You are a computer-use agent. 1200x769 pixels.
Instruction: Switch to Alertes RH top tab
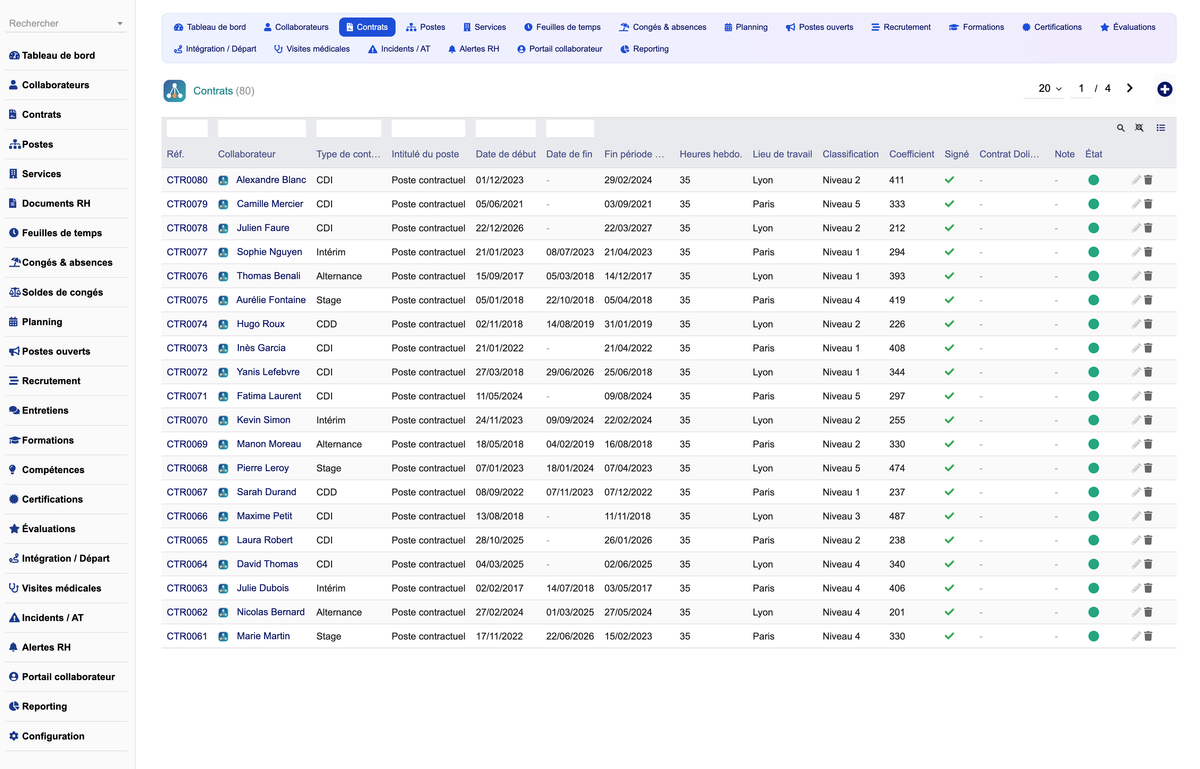[x=473, y=49]
